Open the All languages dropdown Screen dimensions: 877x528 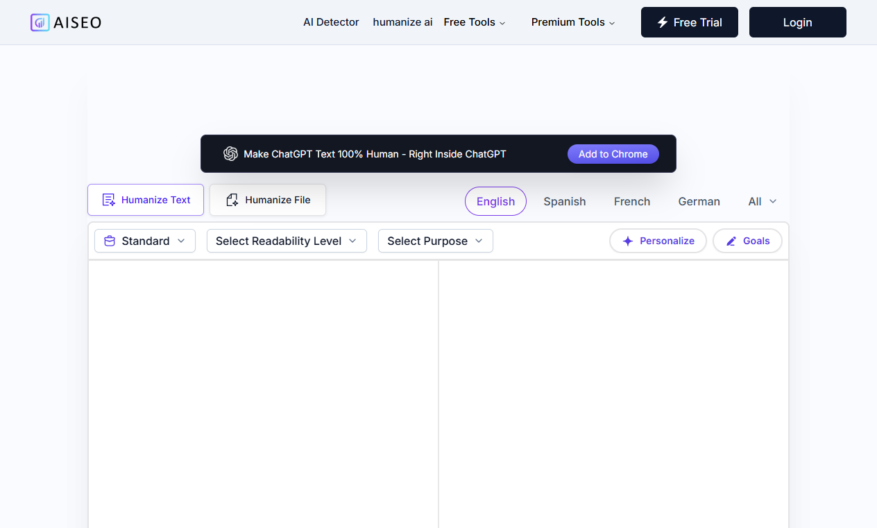coord(762,201)
